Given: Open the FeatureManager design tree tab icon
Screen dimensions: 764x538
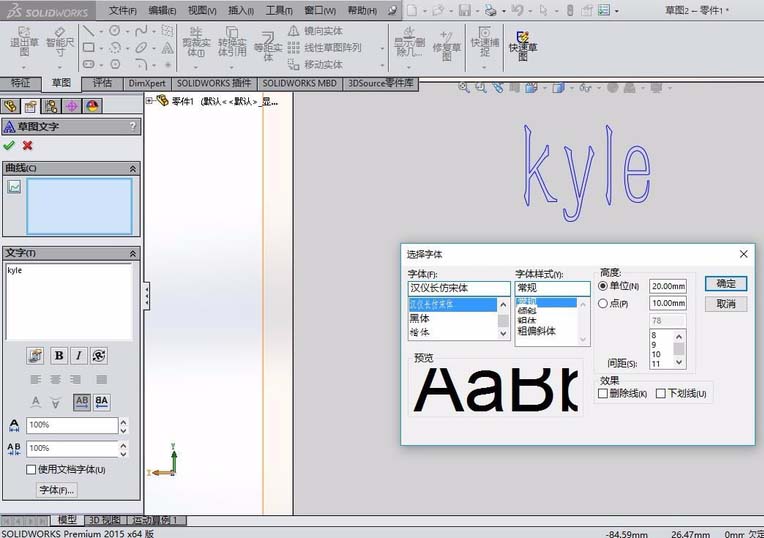Looking at the screenshot, I should [x=10, y=106].
